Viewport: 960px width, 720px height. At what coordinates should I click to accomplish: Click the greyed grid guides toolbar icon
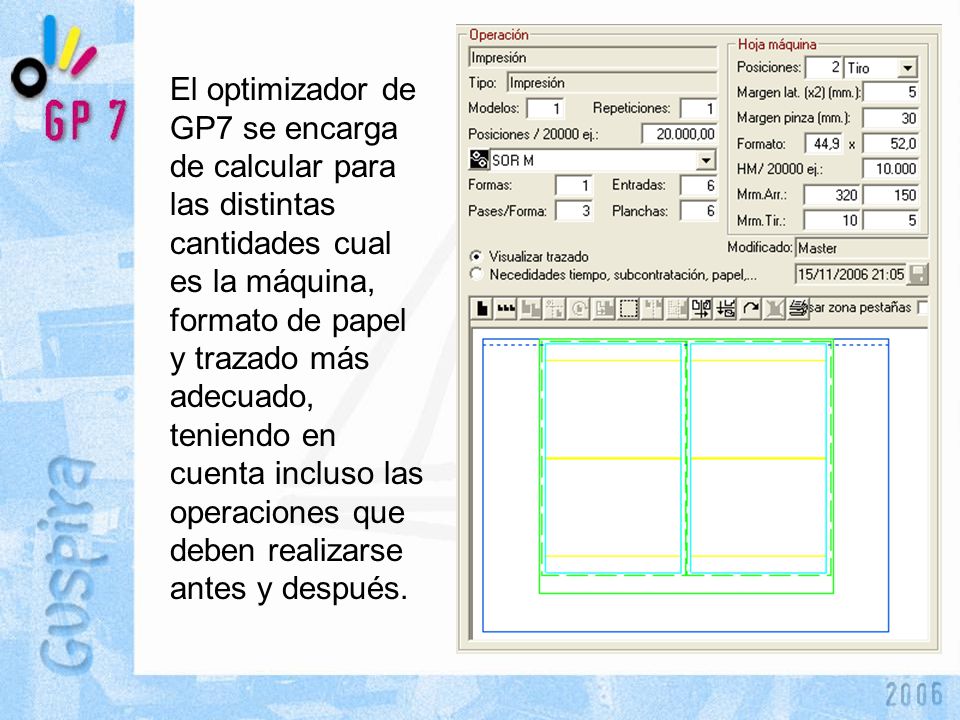coord(555,308)
